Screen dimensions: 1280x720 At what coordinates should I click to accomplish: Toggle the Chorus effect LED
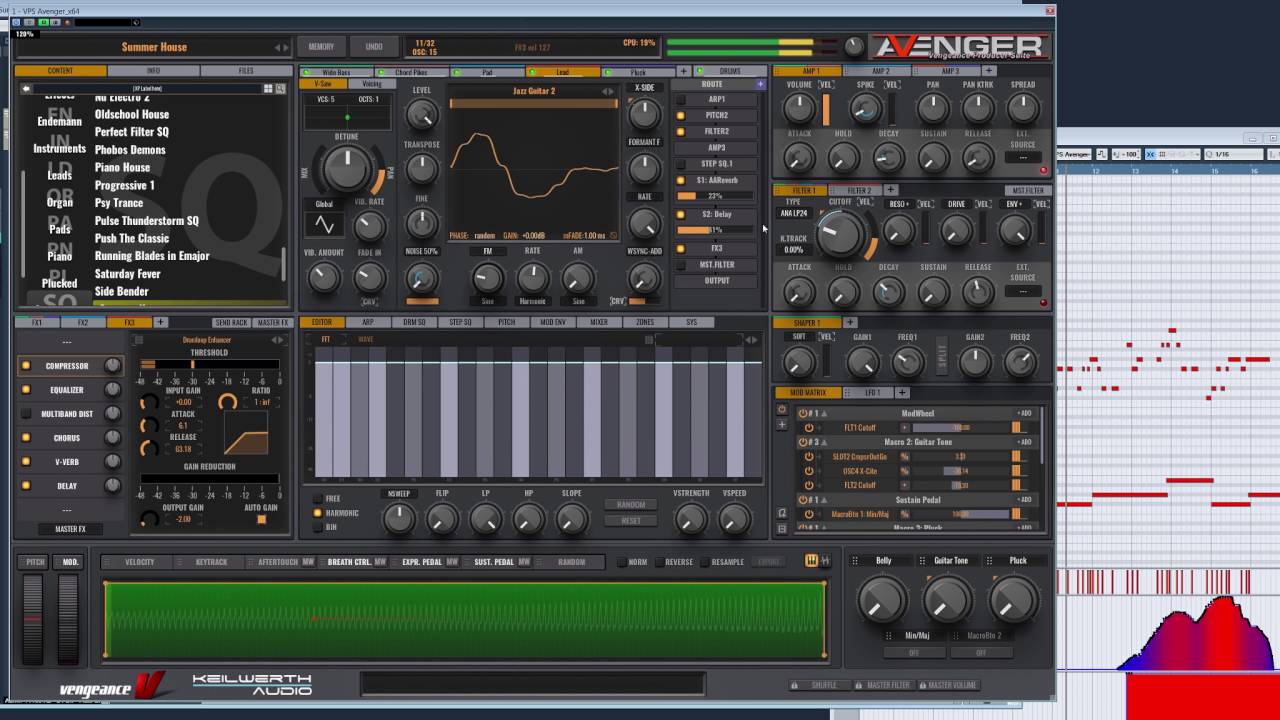(x=26, y=438)
